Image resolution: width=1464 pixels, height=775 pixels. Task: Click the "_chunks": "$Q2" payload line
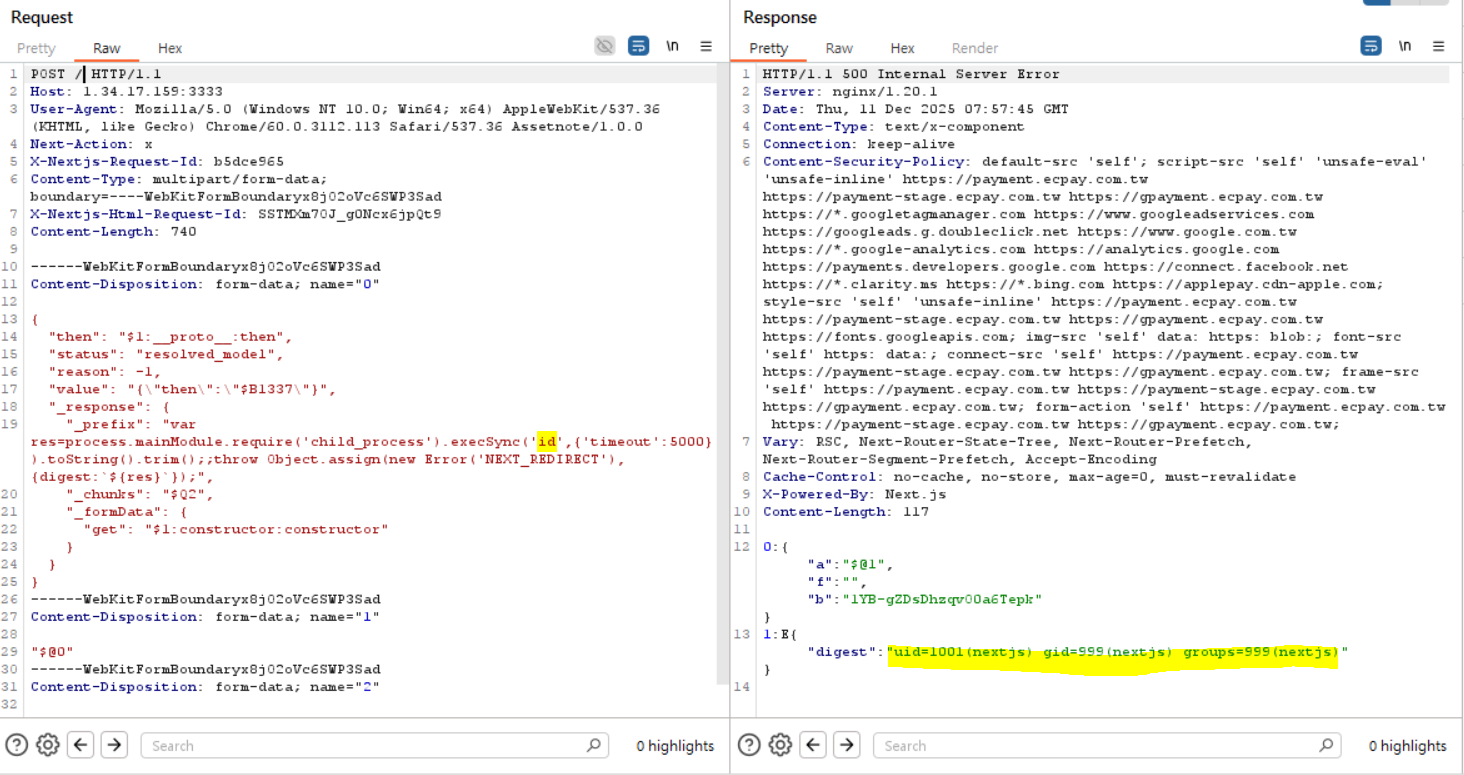(140, 494)
